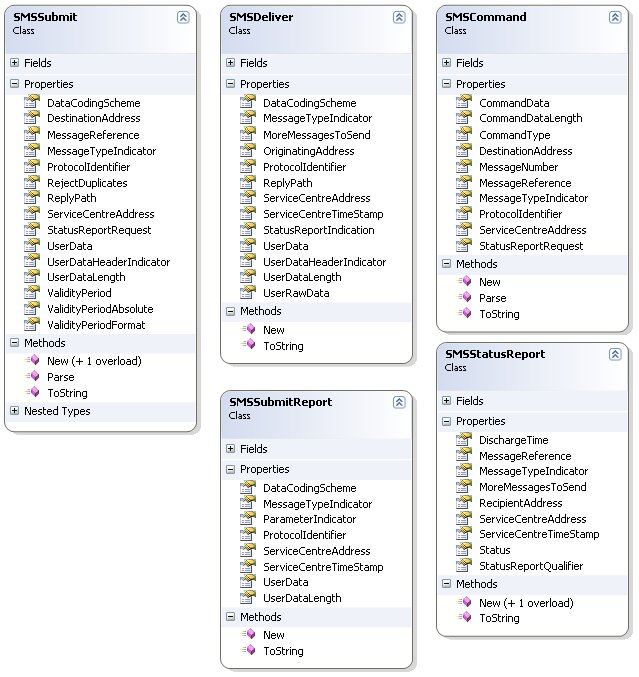Click property icon beside CommandType
This screenshot has height=677, width=639.
pos(464,134)
